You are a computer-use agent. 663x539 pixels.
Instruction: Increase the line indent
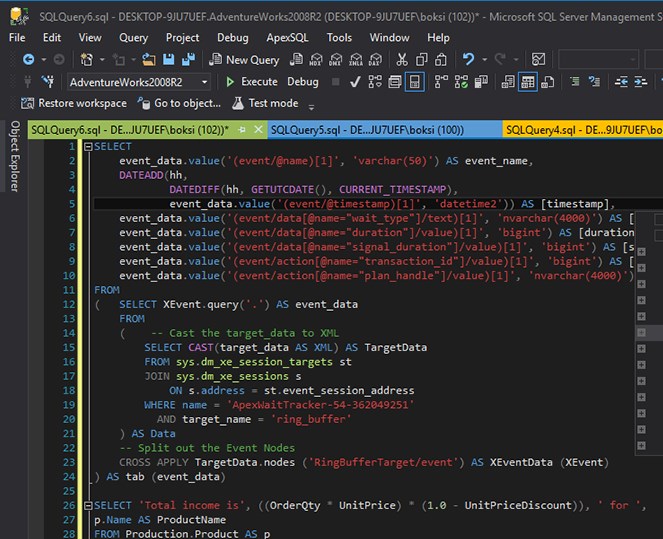pyautogui.click(x=641, y=82)
